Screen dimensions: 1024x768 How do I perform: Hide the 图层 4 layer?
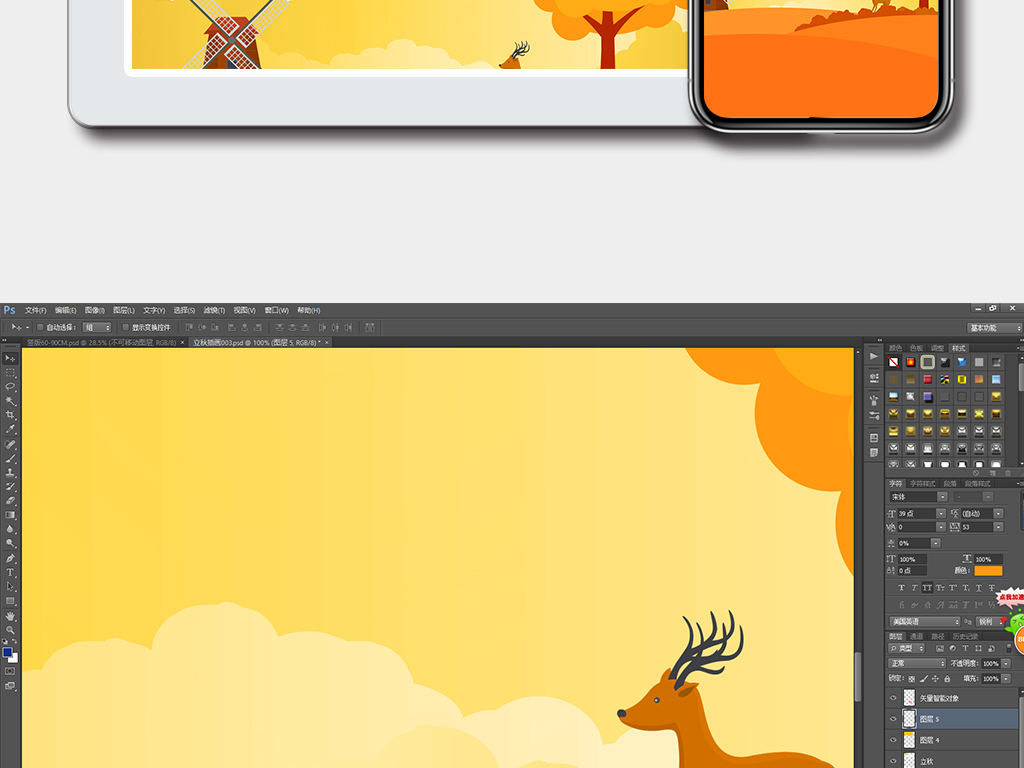pyautogui.click(x=893, y=740)
